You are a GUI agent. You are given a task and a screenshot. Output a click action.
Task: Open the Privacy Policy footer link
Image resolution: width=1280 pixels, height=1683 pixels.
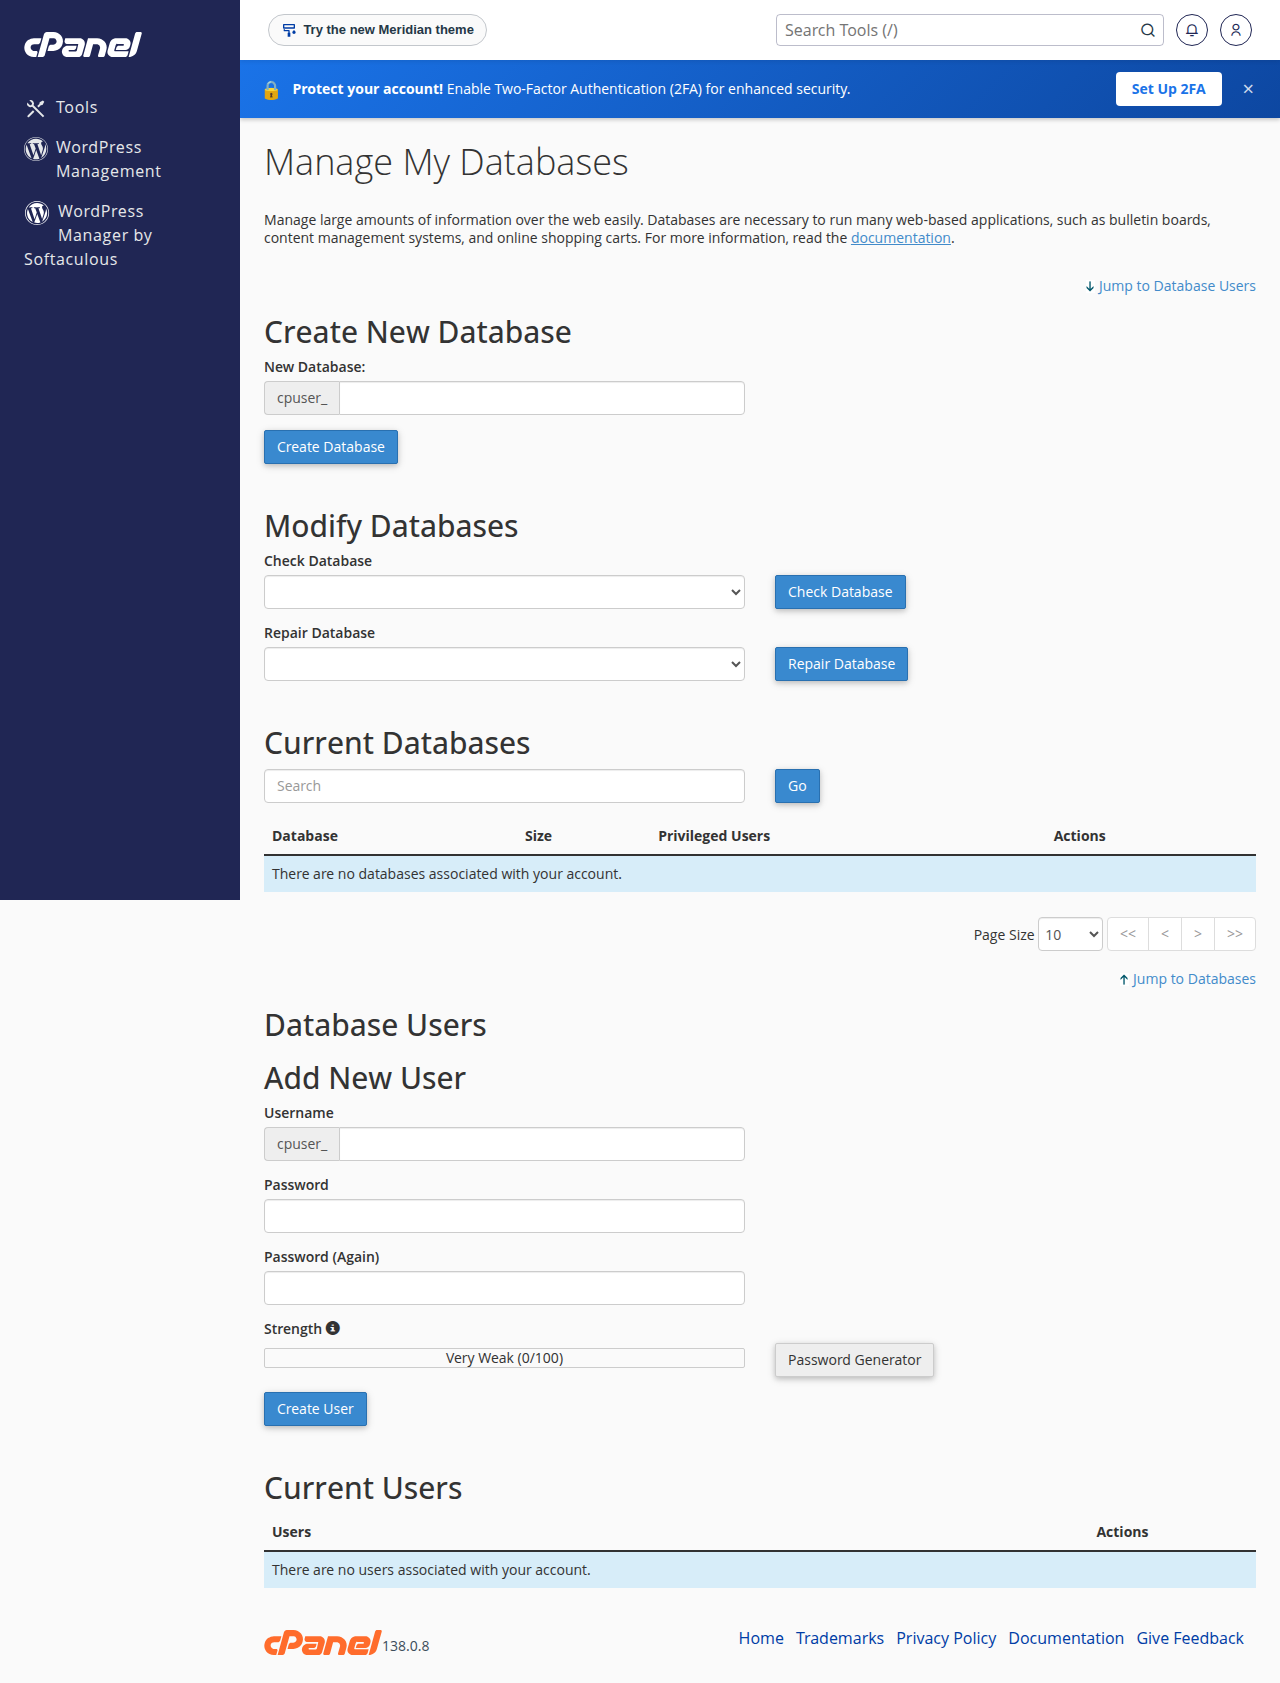(x=946, y=1638)
